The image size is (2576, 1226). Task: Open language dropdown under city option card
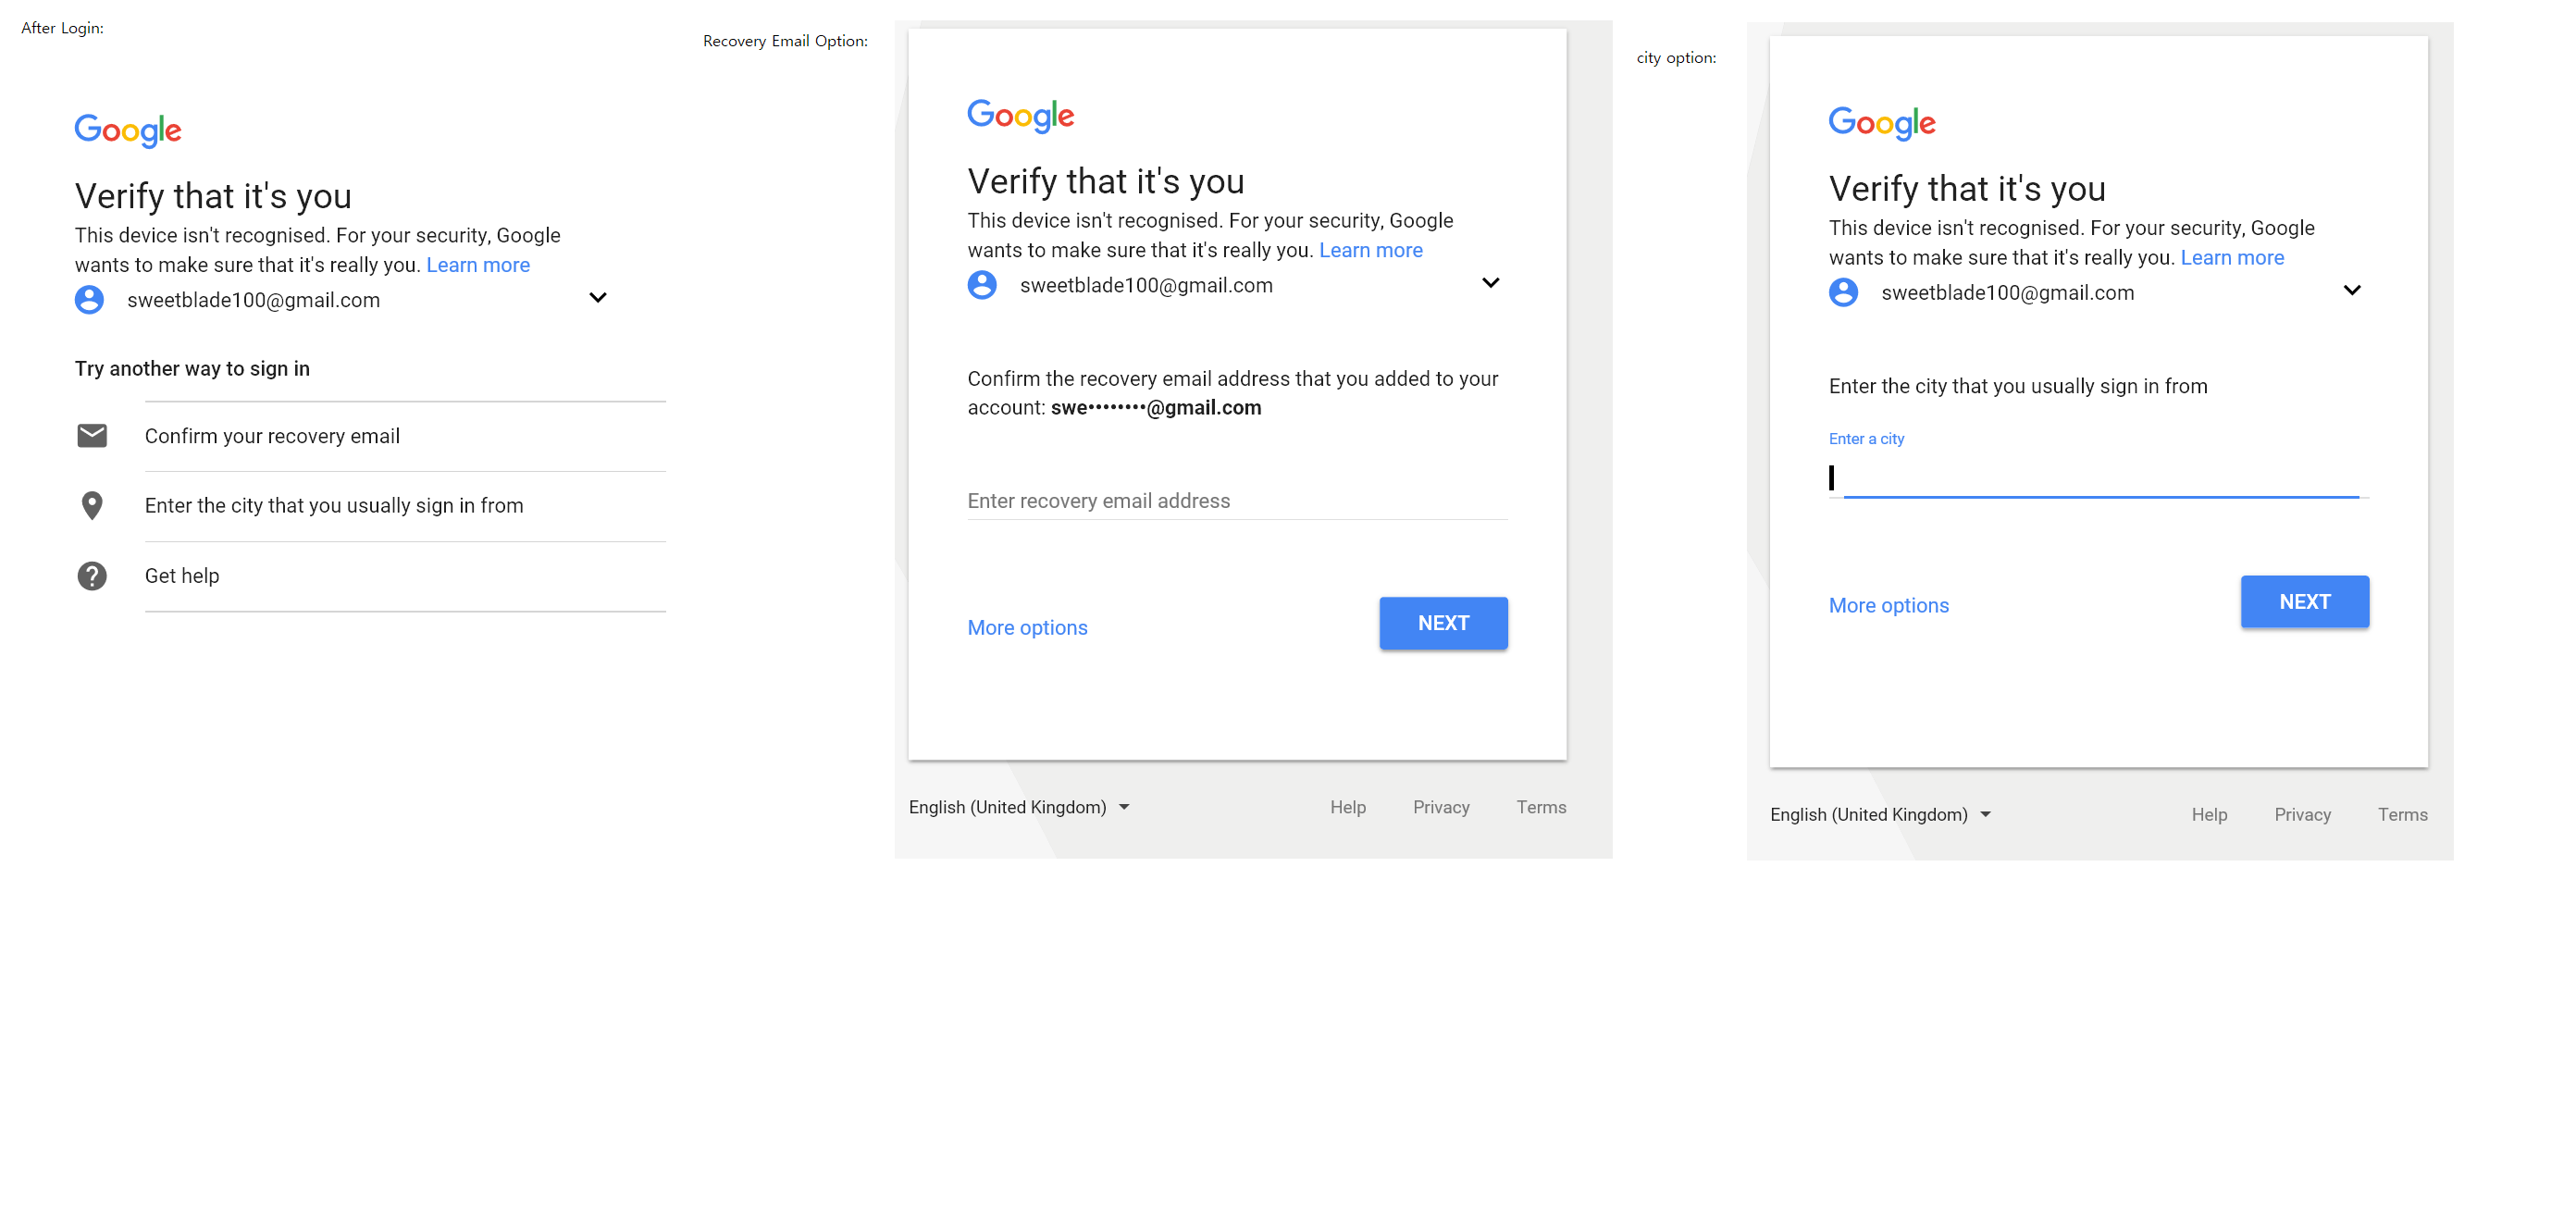tap(1880, 815)
